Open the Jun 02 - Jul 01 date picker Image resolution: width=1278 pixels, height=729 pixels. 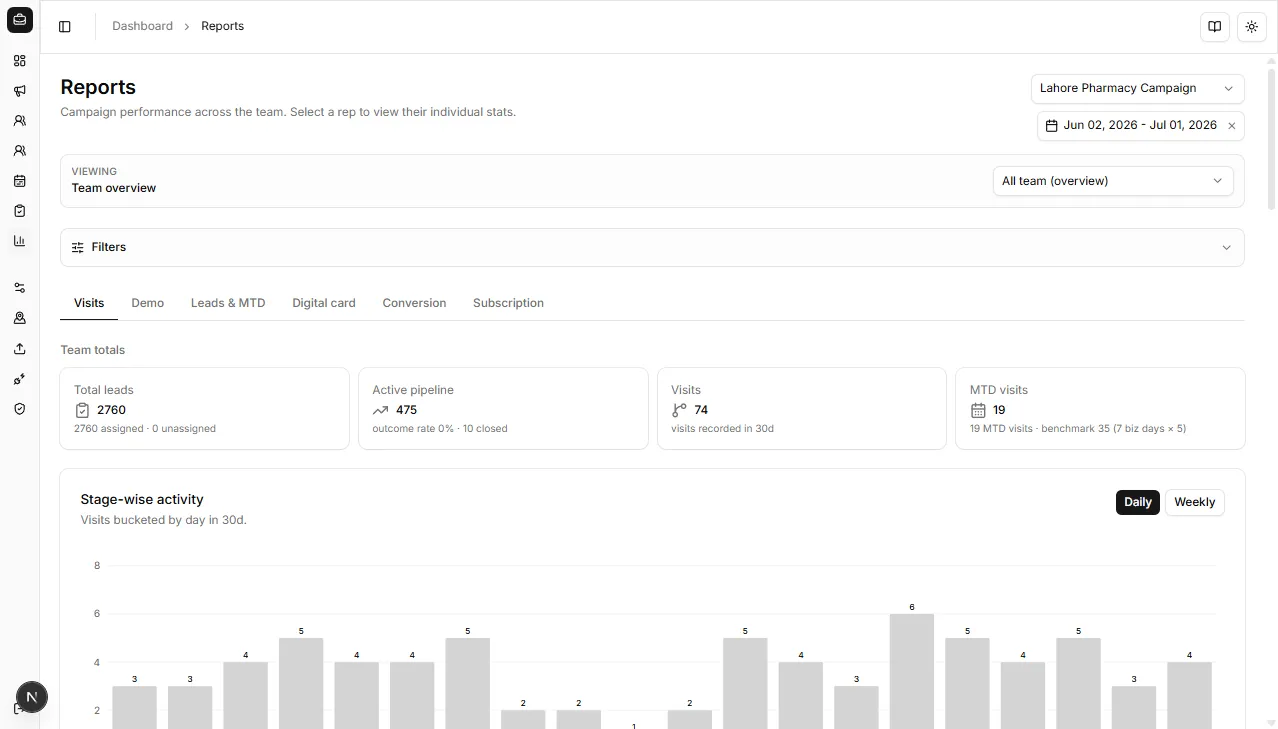(1141, 126)
